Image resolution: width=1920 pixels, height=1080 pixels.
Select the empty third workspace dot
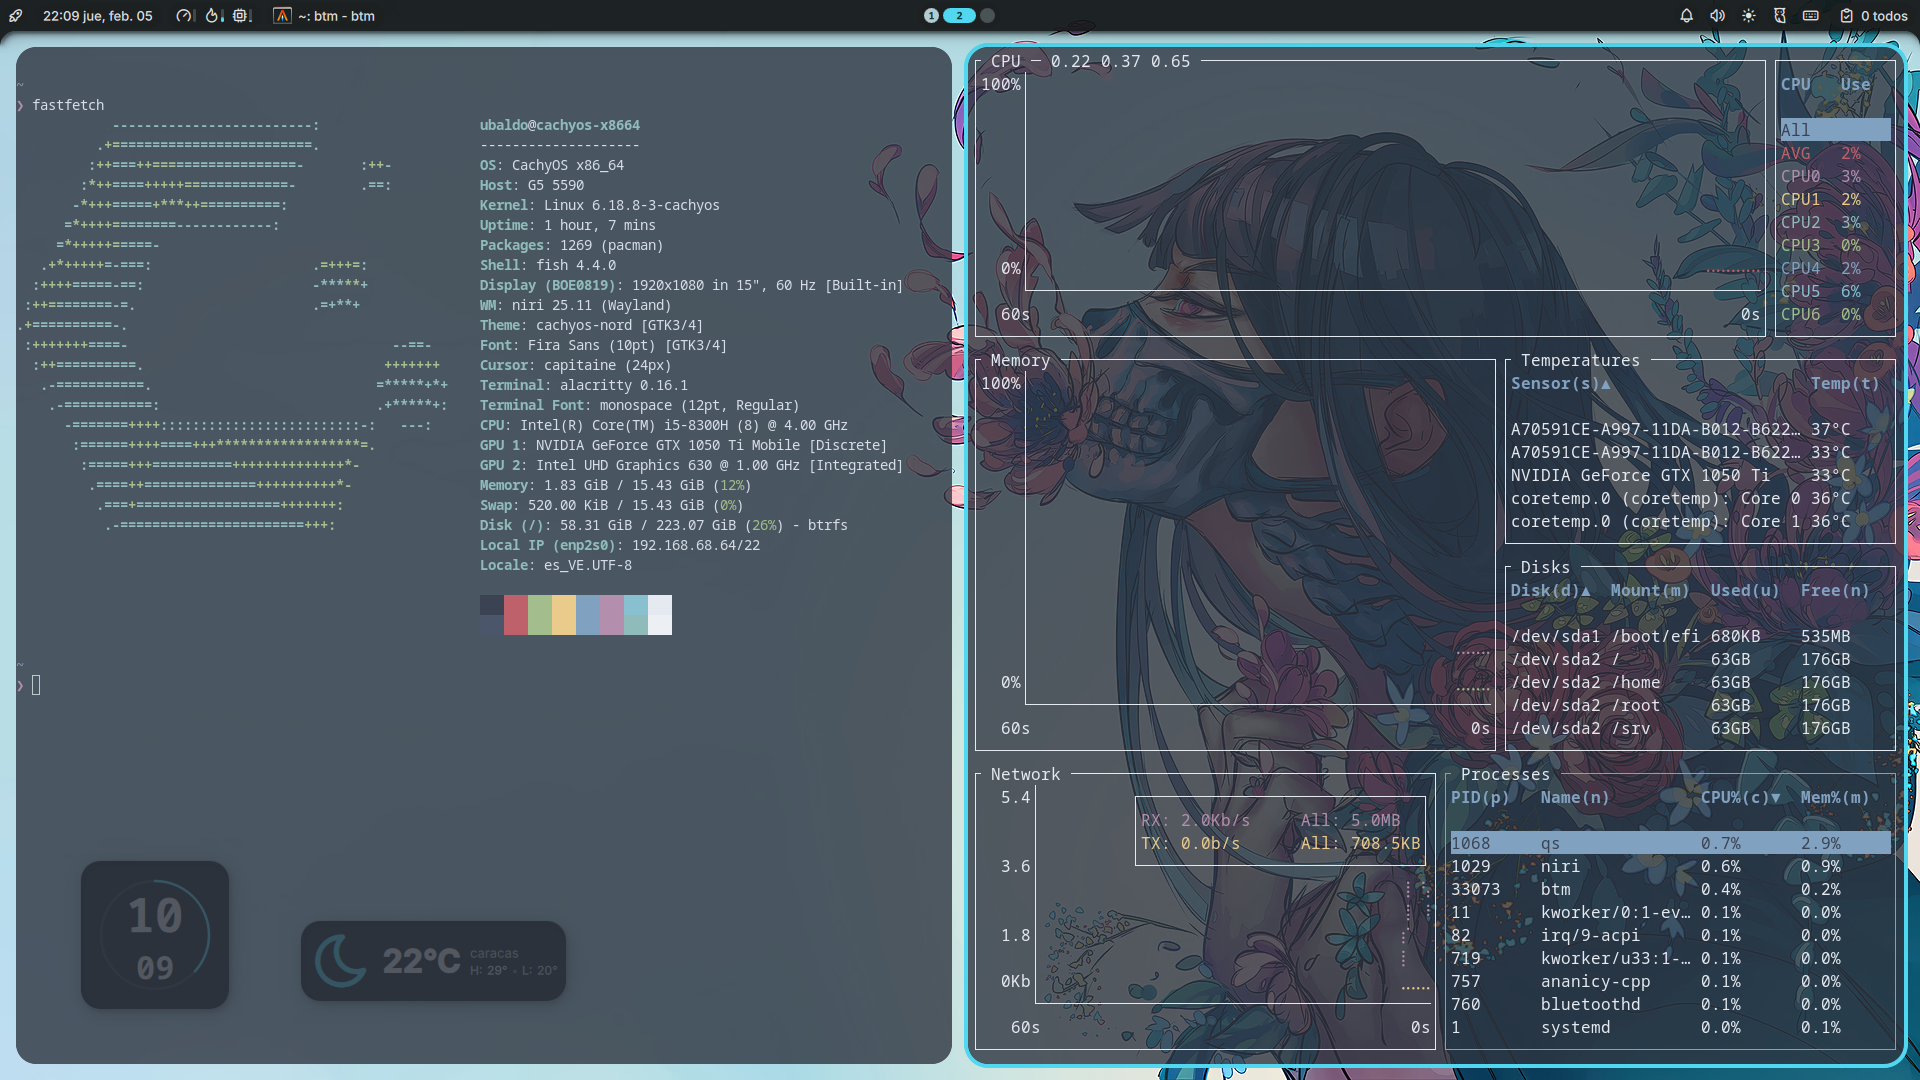coord(988,16)
